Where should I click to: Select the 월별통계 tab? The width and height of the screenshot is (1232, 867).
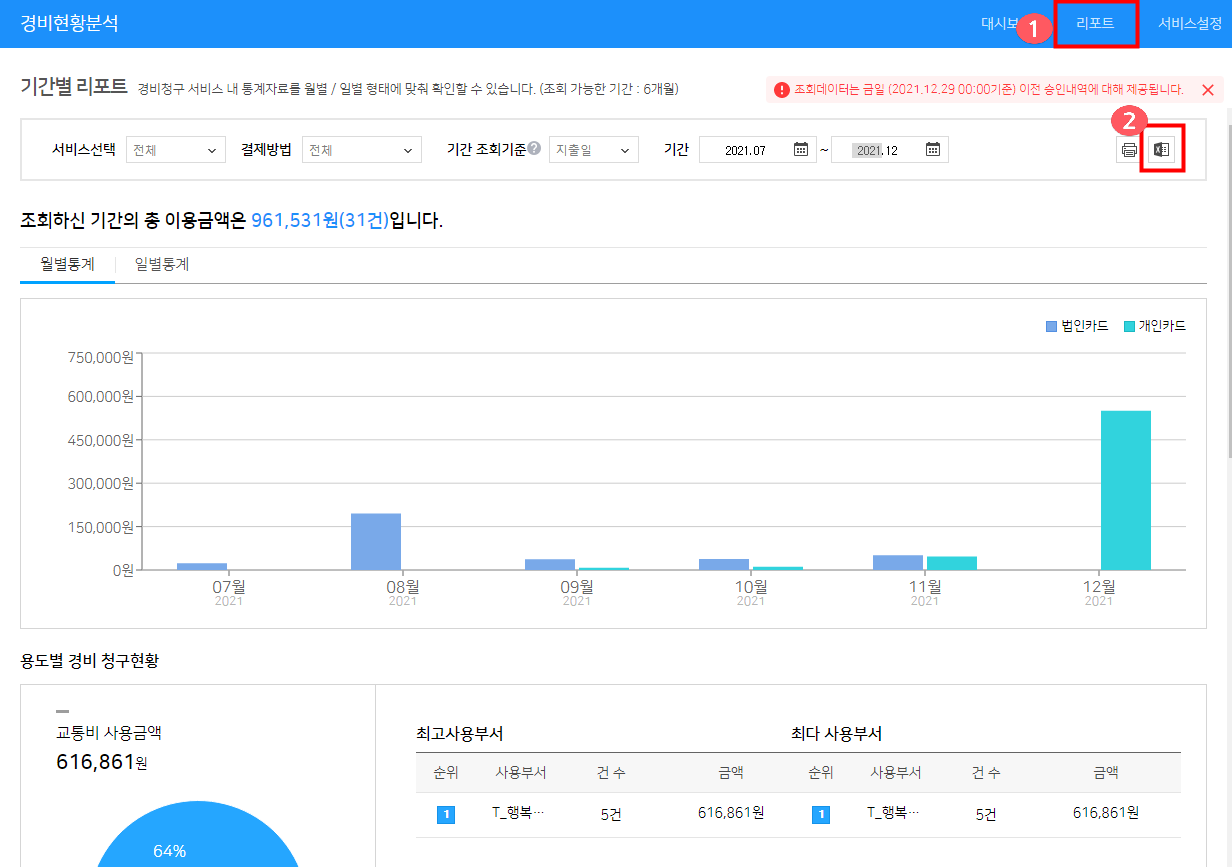(x=67, y=265)
